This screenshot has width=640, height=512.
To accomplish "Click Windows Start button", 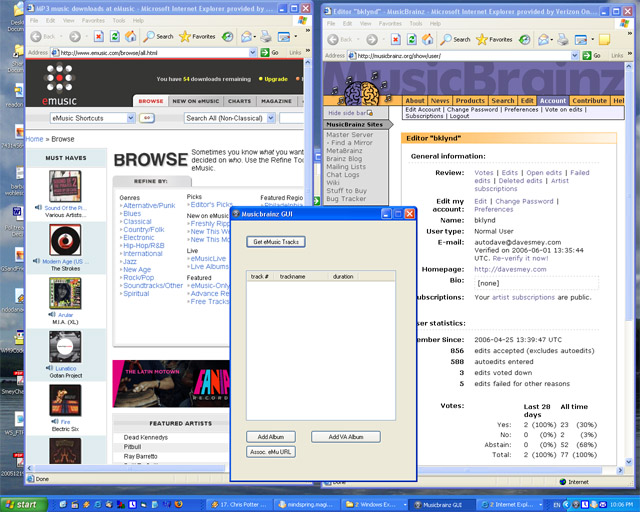I will [23, 505].
